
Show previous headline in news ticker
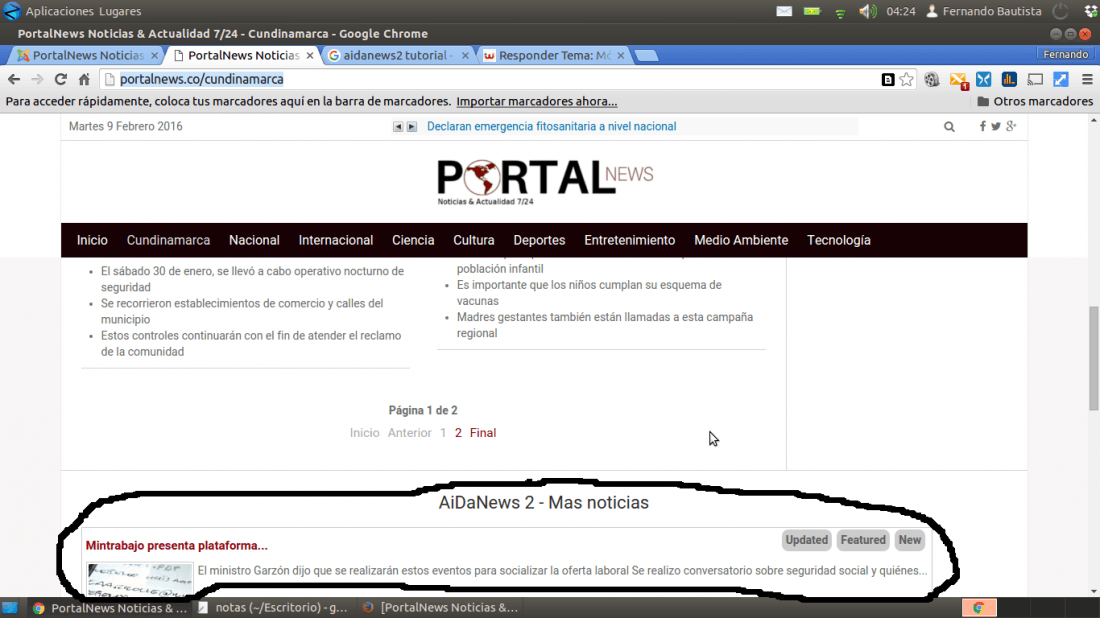click(x=398, y=127)
